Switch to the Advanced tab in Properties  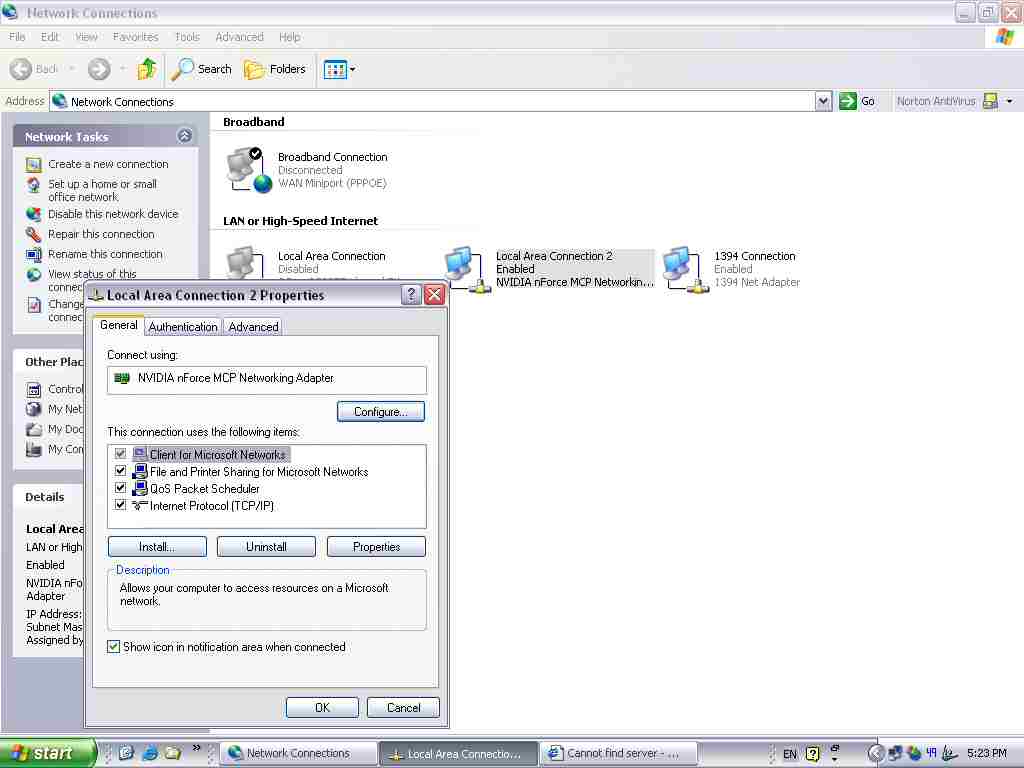pyautogui.click(x=253, y=327)
